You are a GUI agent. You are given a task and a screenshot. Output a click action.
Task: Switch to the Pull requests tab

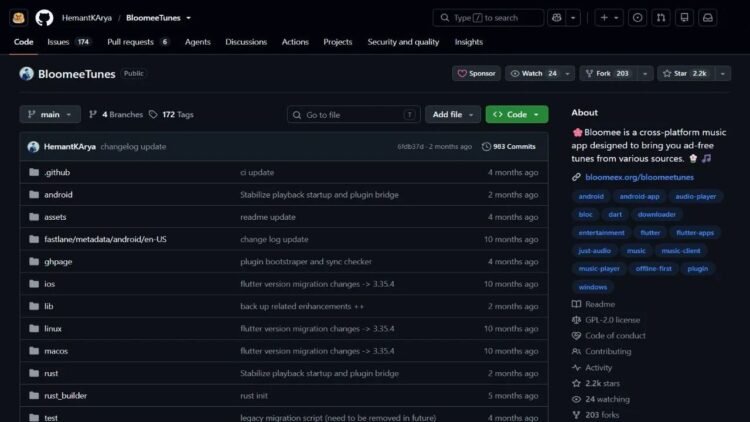138,42
